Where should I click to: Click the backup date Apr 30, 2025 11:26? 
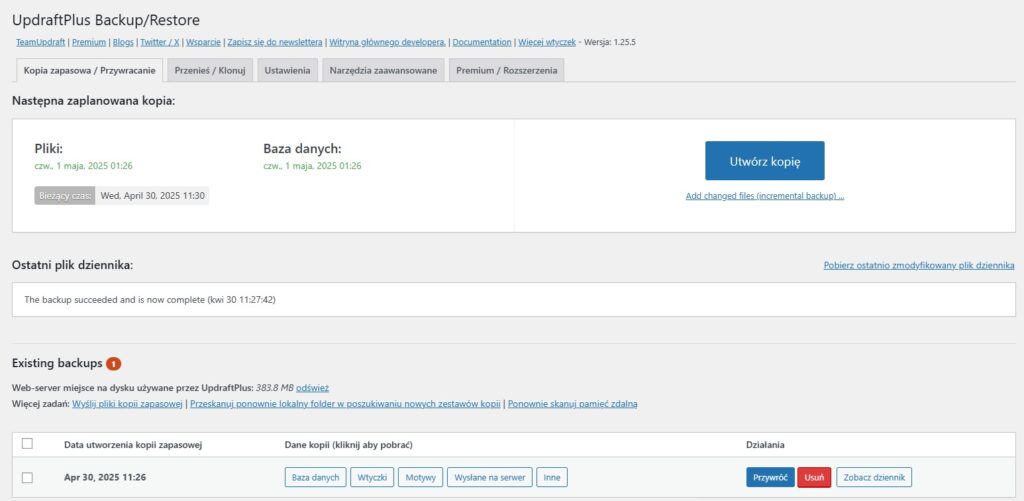tap(104, 477)
